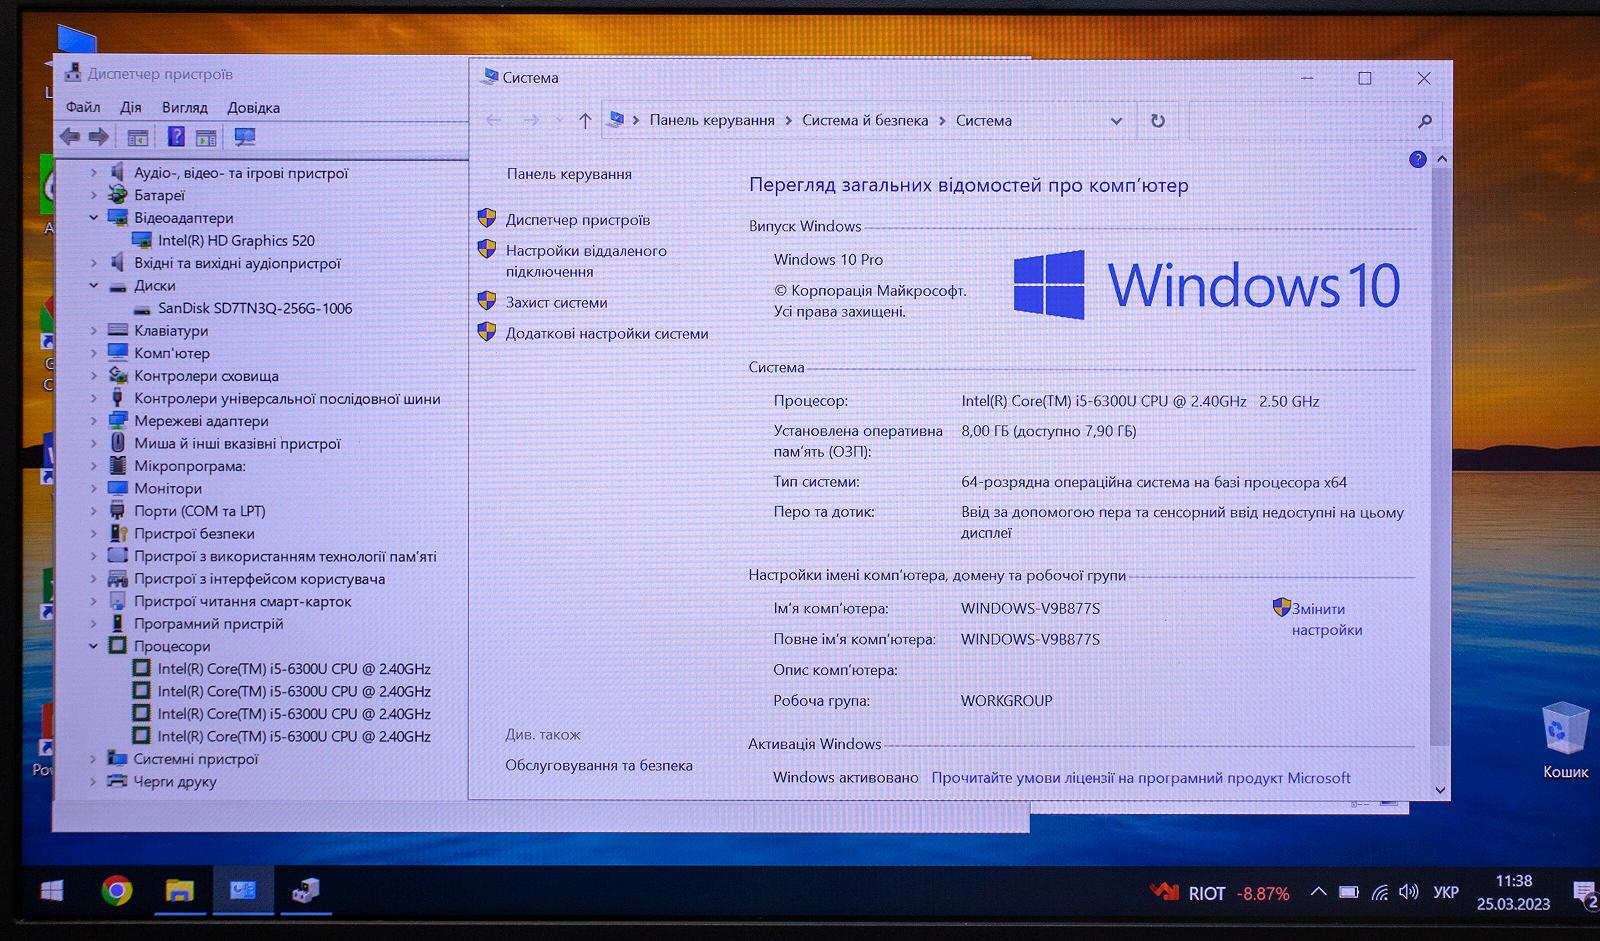Switch to Device Manager taskbar icon

point(305,890)
